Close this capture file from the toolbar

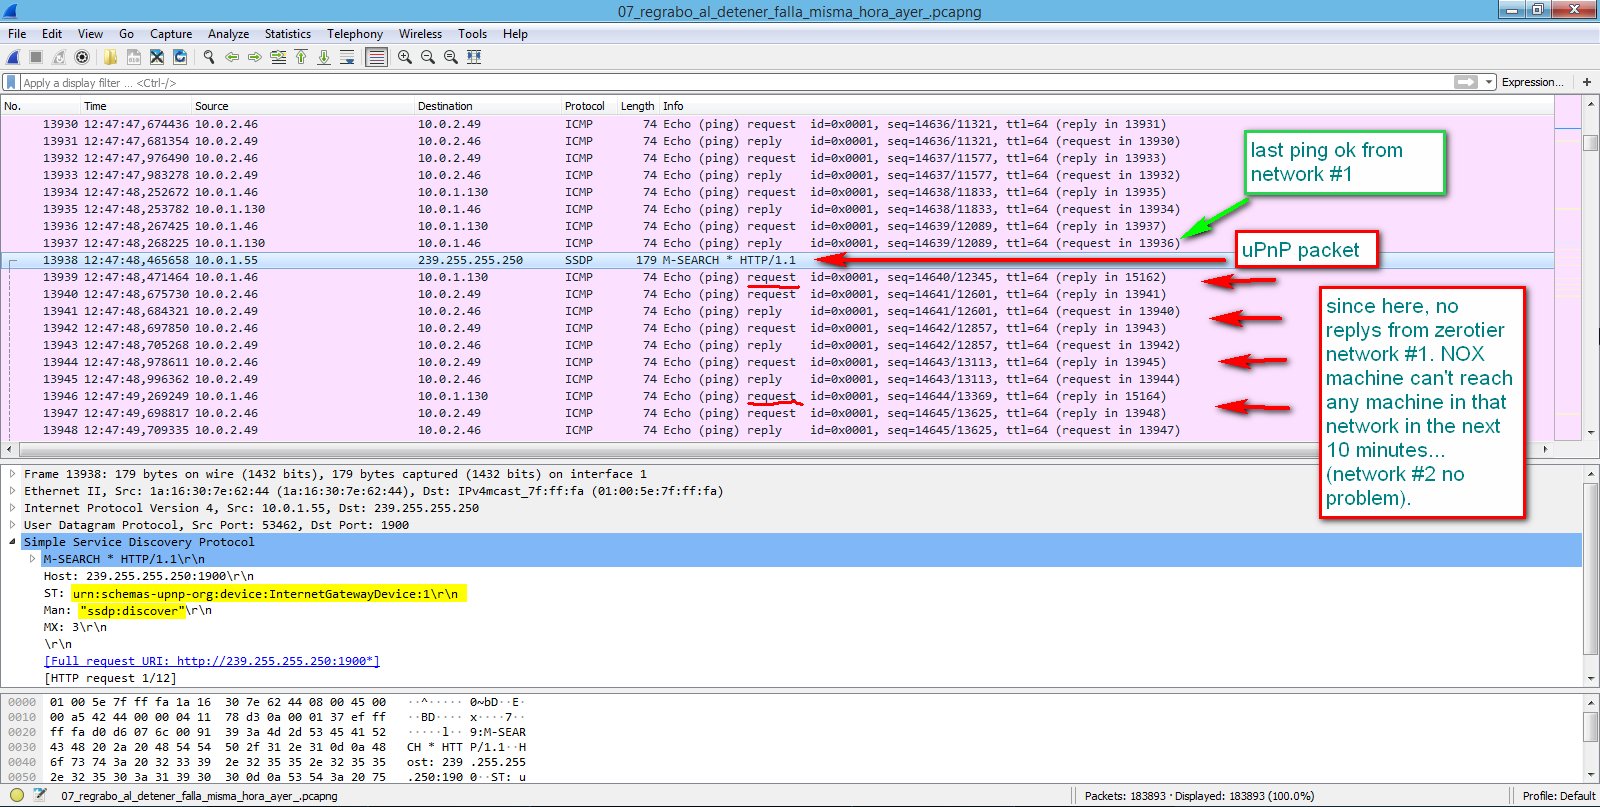click(157, 57)
